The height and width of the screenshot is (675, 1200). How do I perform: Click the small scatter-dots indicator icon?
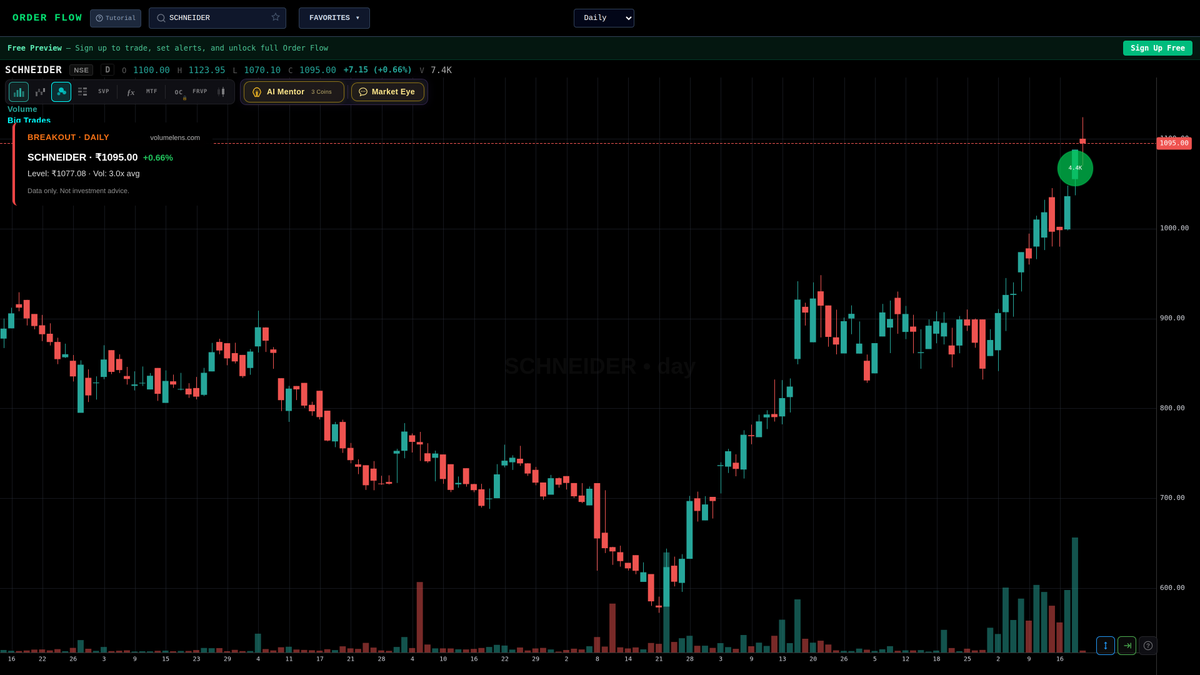tap(40, 91)
